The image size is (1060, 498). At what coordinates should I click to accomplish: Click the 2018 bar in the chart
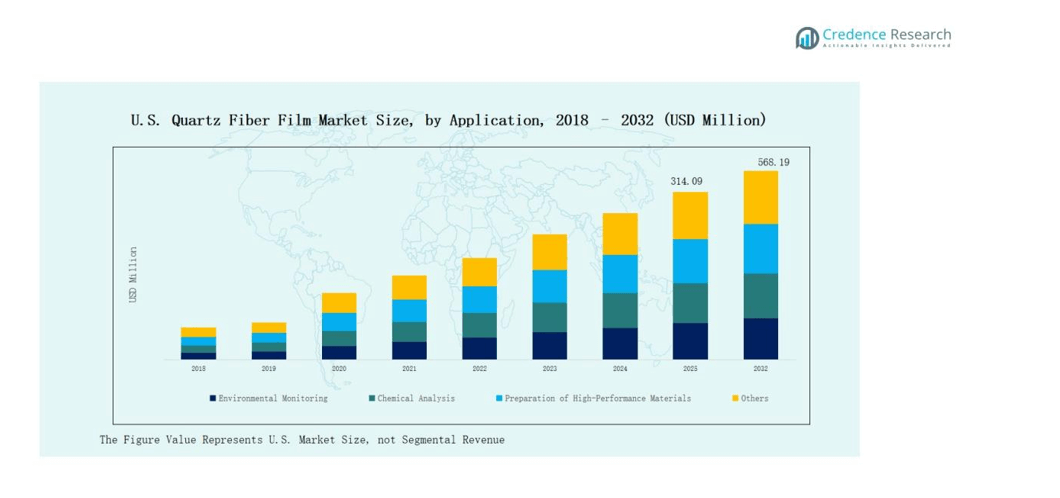tap(198, 343)
